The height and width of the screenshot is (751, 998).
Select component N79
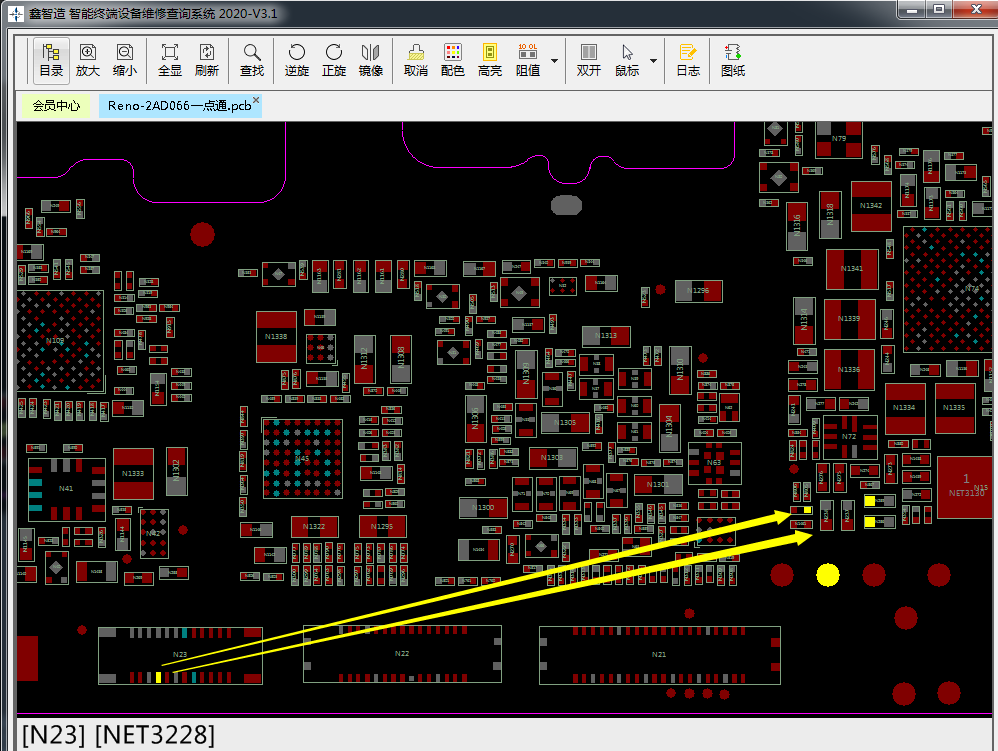pos(839,139)
